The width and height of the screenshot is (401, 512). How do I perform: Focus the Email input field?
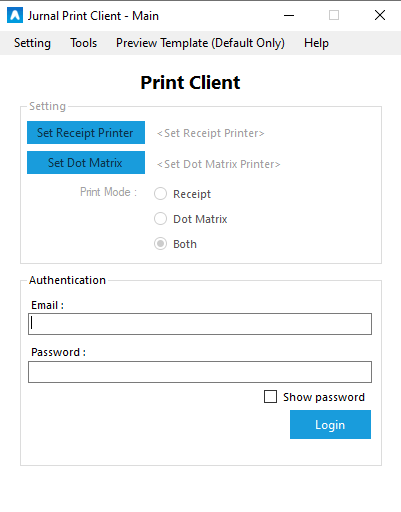pyautogui.click(x=200, y=324)
